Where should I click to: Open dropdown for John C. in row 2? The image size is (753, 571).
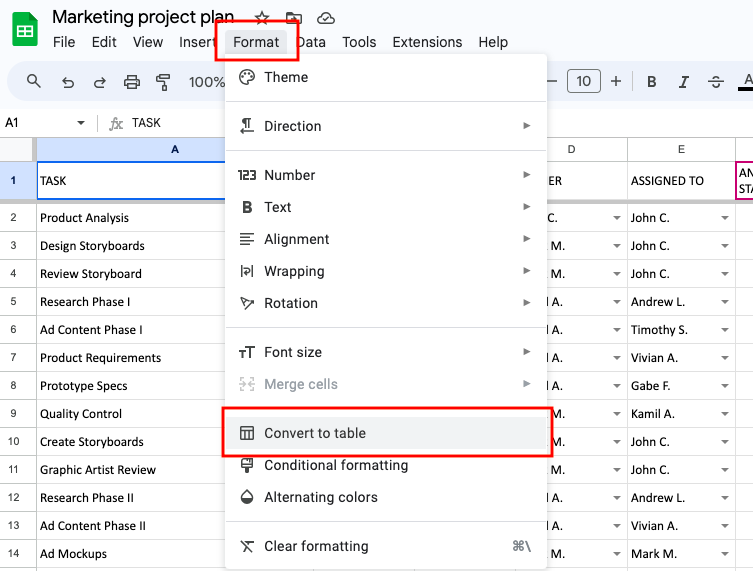pyautogui.click(x=724, y=218)
